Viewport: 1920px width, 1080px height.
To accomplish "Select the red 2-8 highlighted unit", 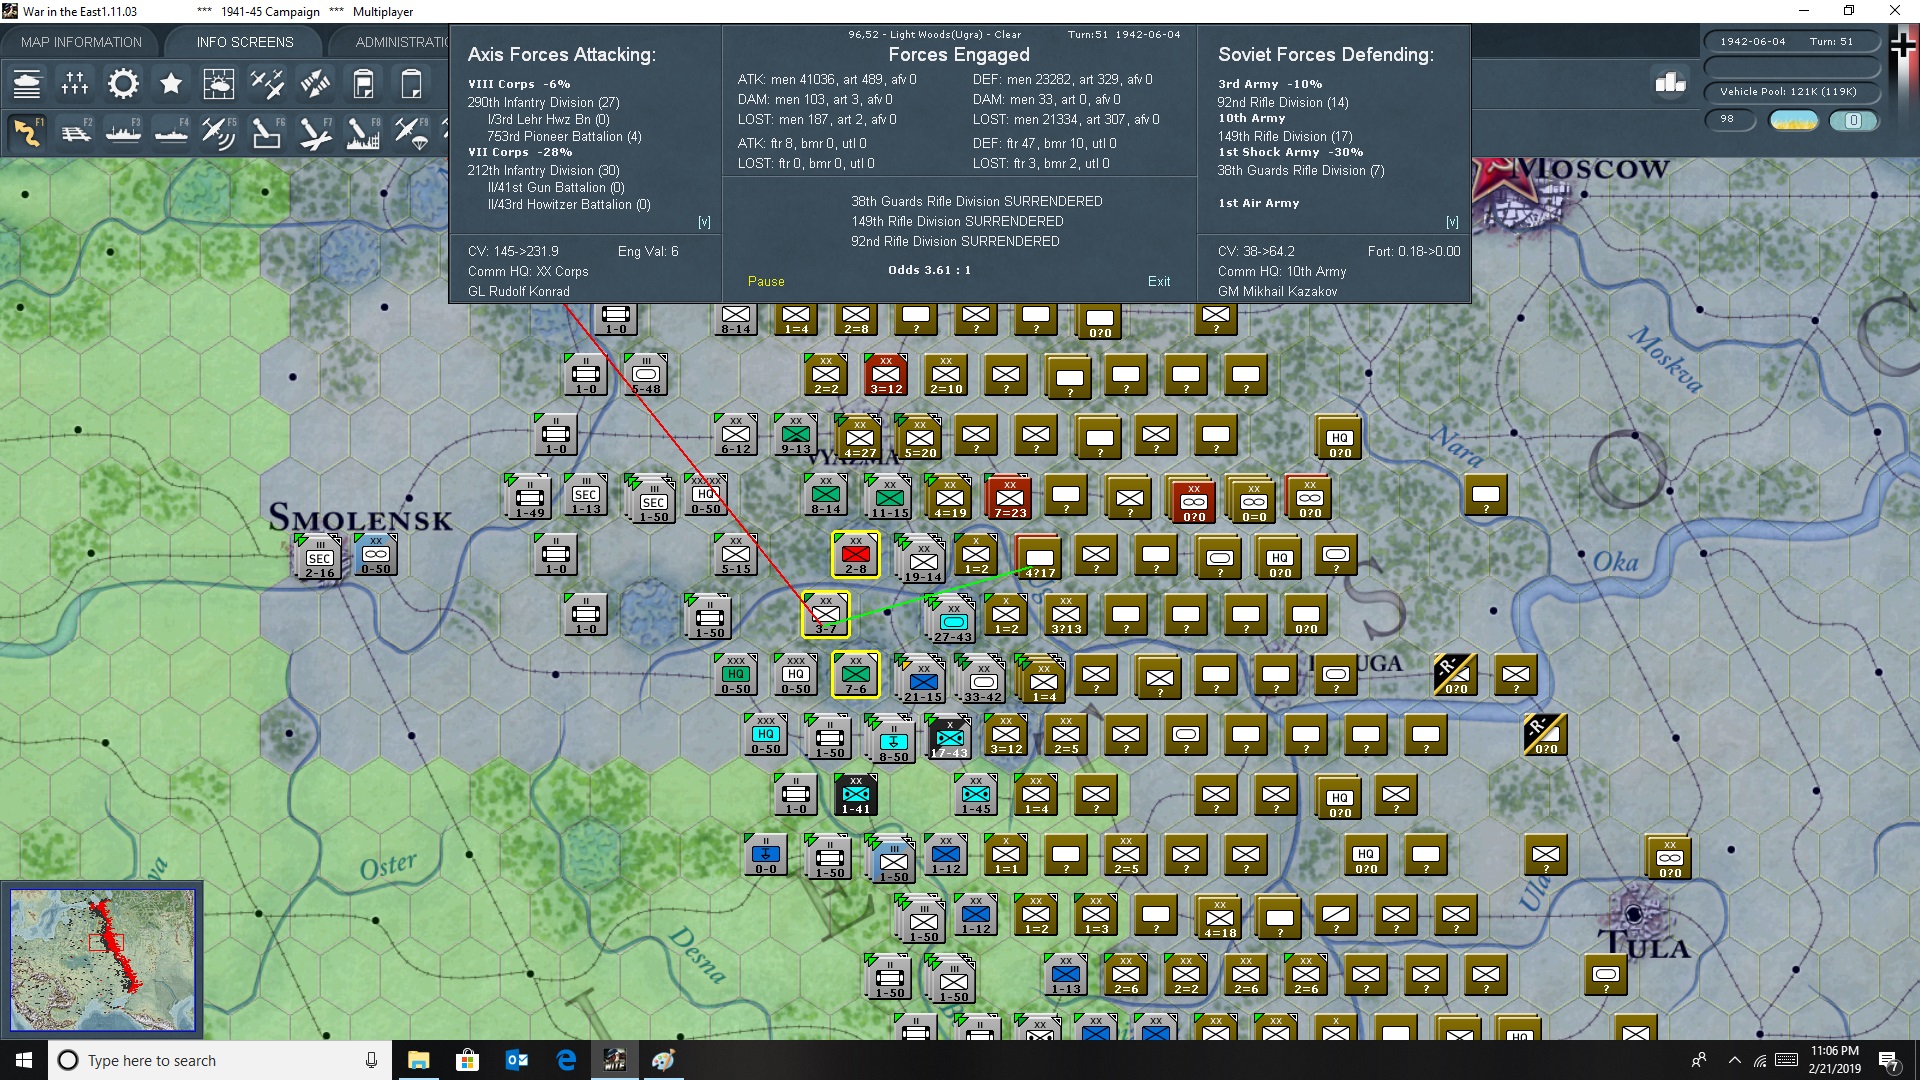I will coord(856,554).
